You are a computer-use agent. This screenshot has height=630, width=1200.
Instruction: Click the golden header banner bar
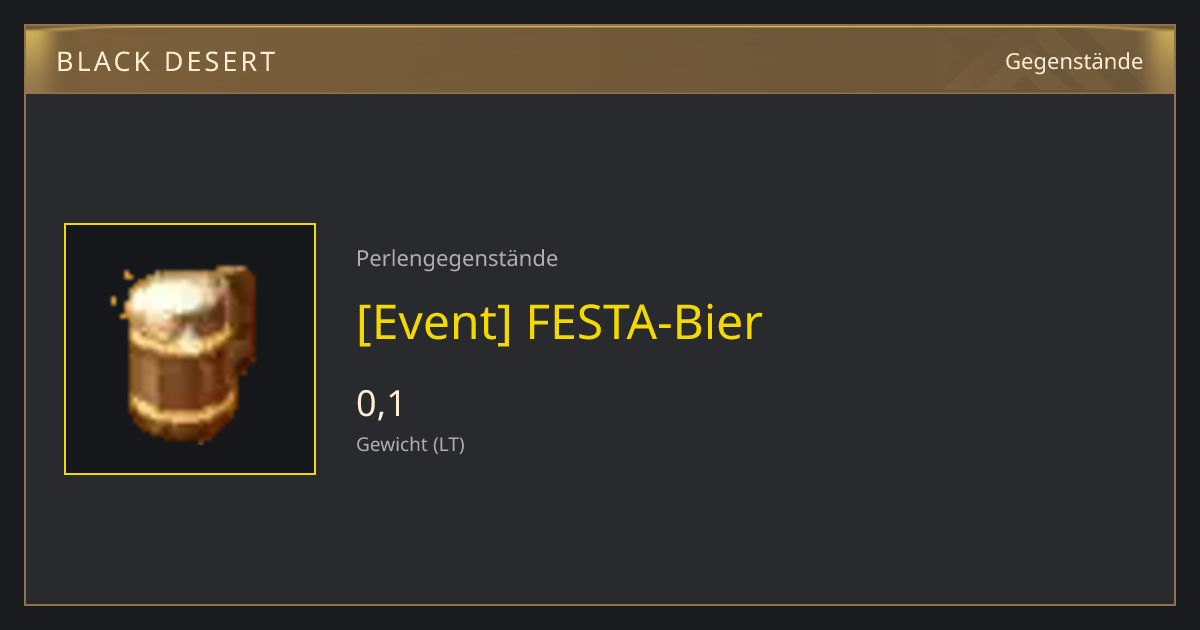[x=600, y=61]
